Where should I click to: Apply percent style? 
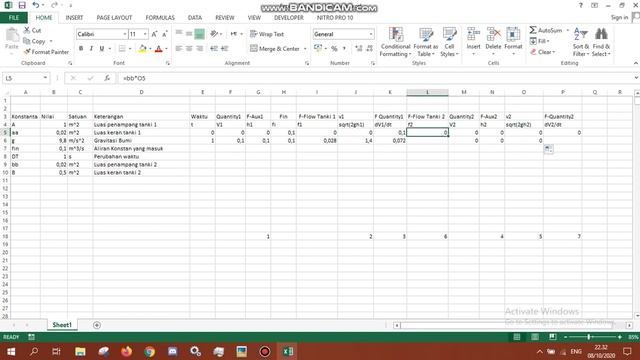point(334,49)
